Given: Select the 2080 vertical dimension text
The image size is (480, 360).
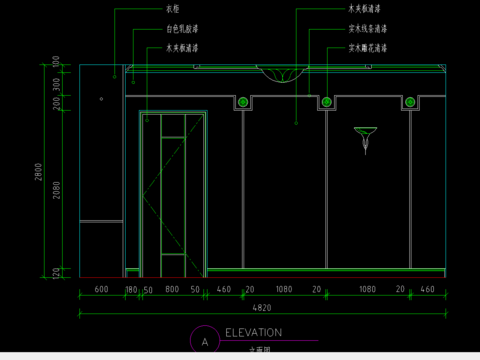Looking at the screenshot, I should coord(57,190).
